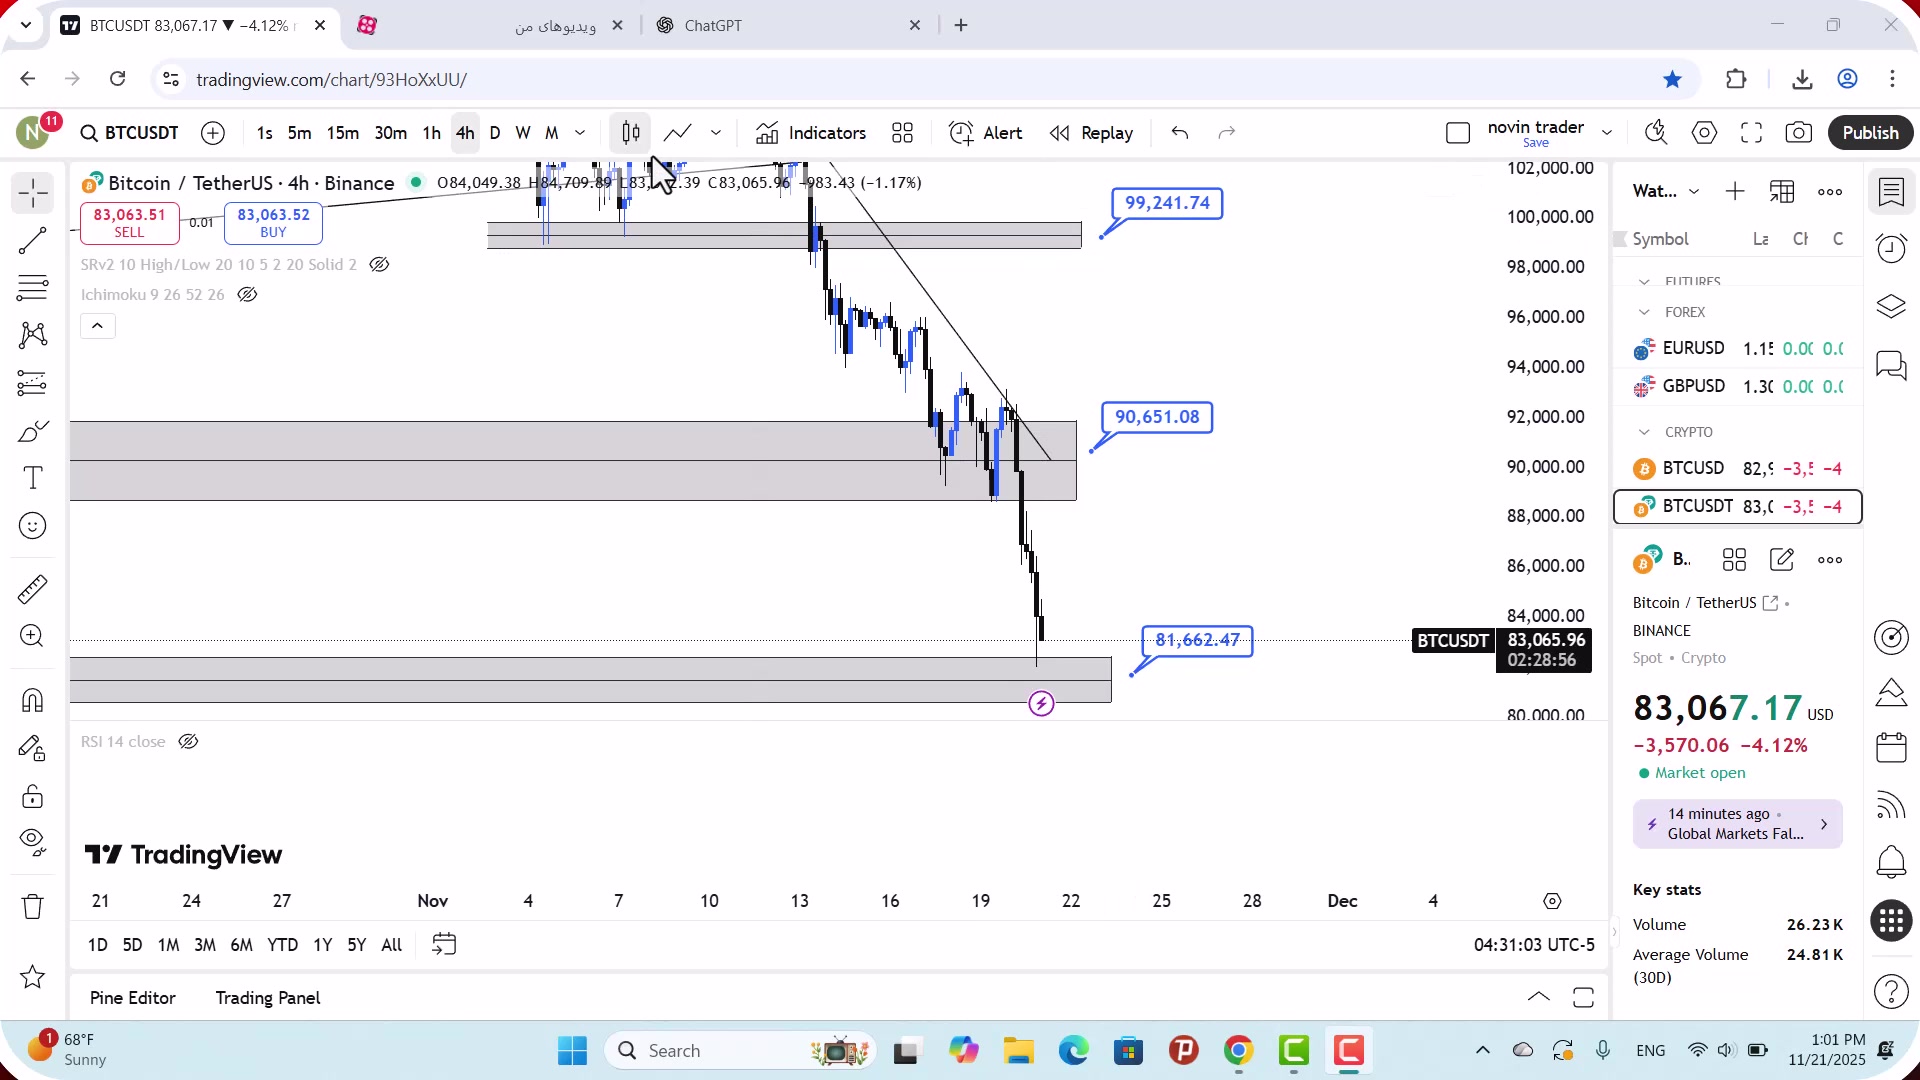This screenshot has height=1080, width=1920.
Task: Open chart settings hexagon icon
Action: pos(1705,133)
